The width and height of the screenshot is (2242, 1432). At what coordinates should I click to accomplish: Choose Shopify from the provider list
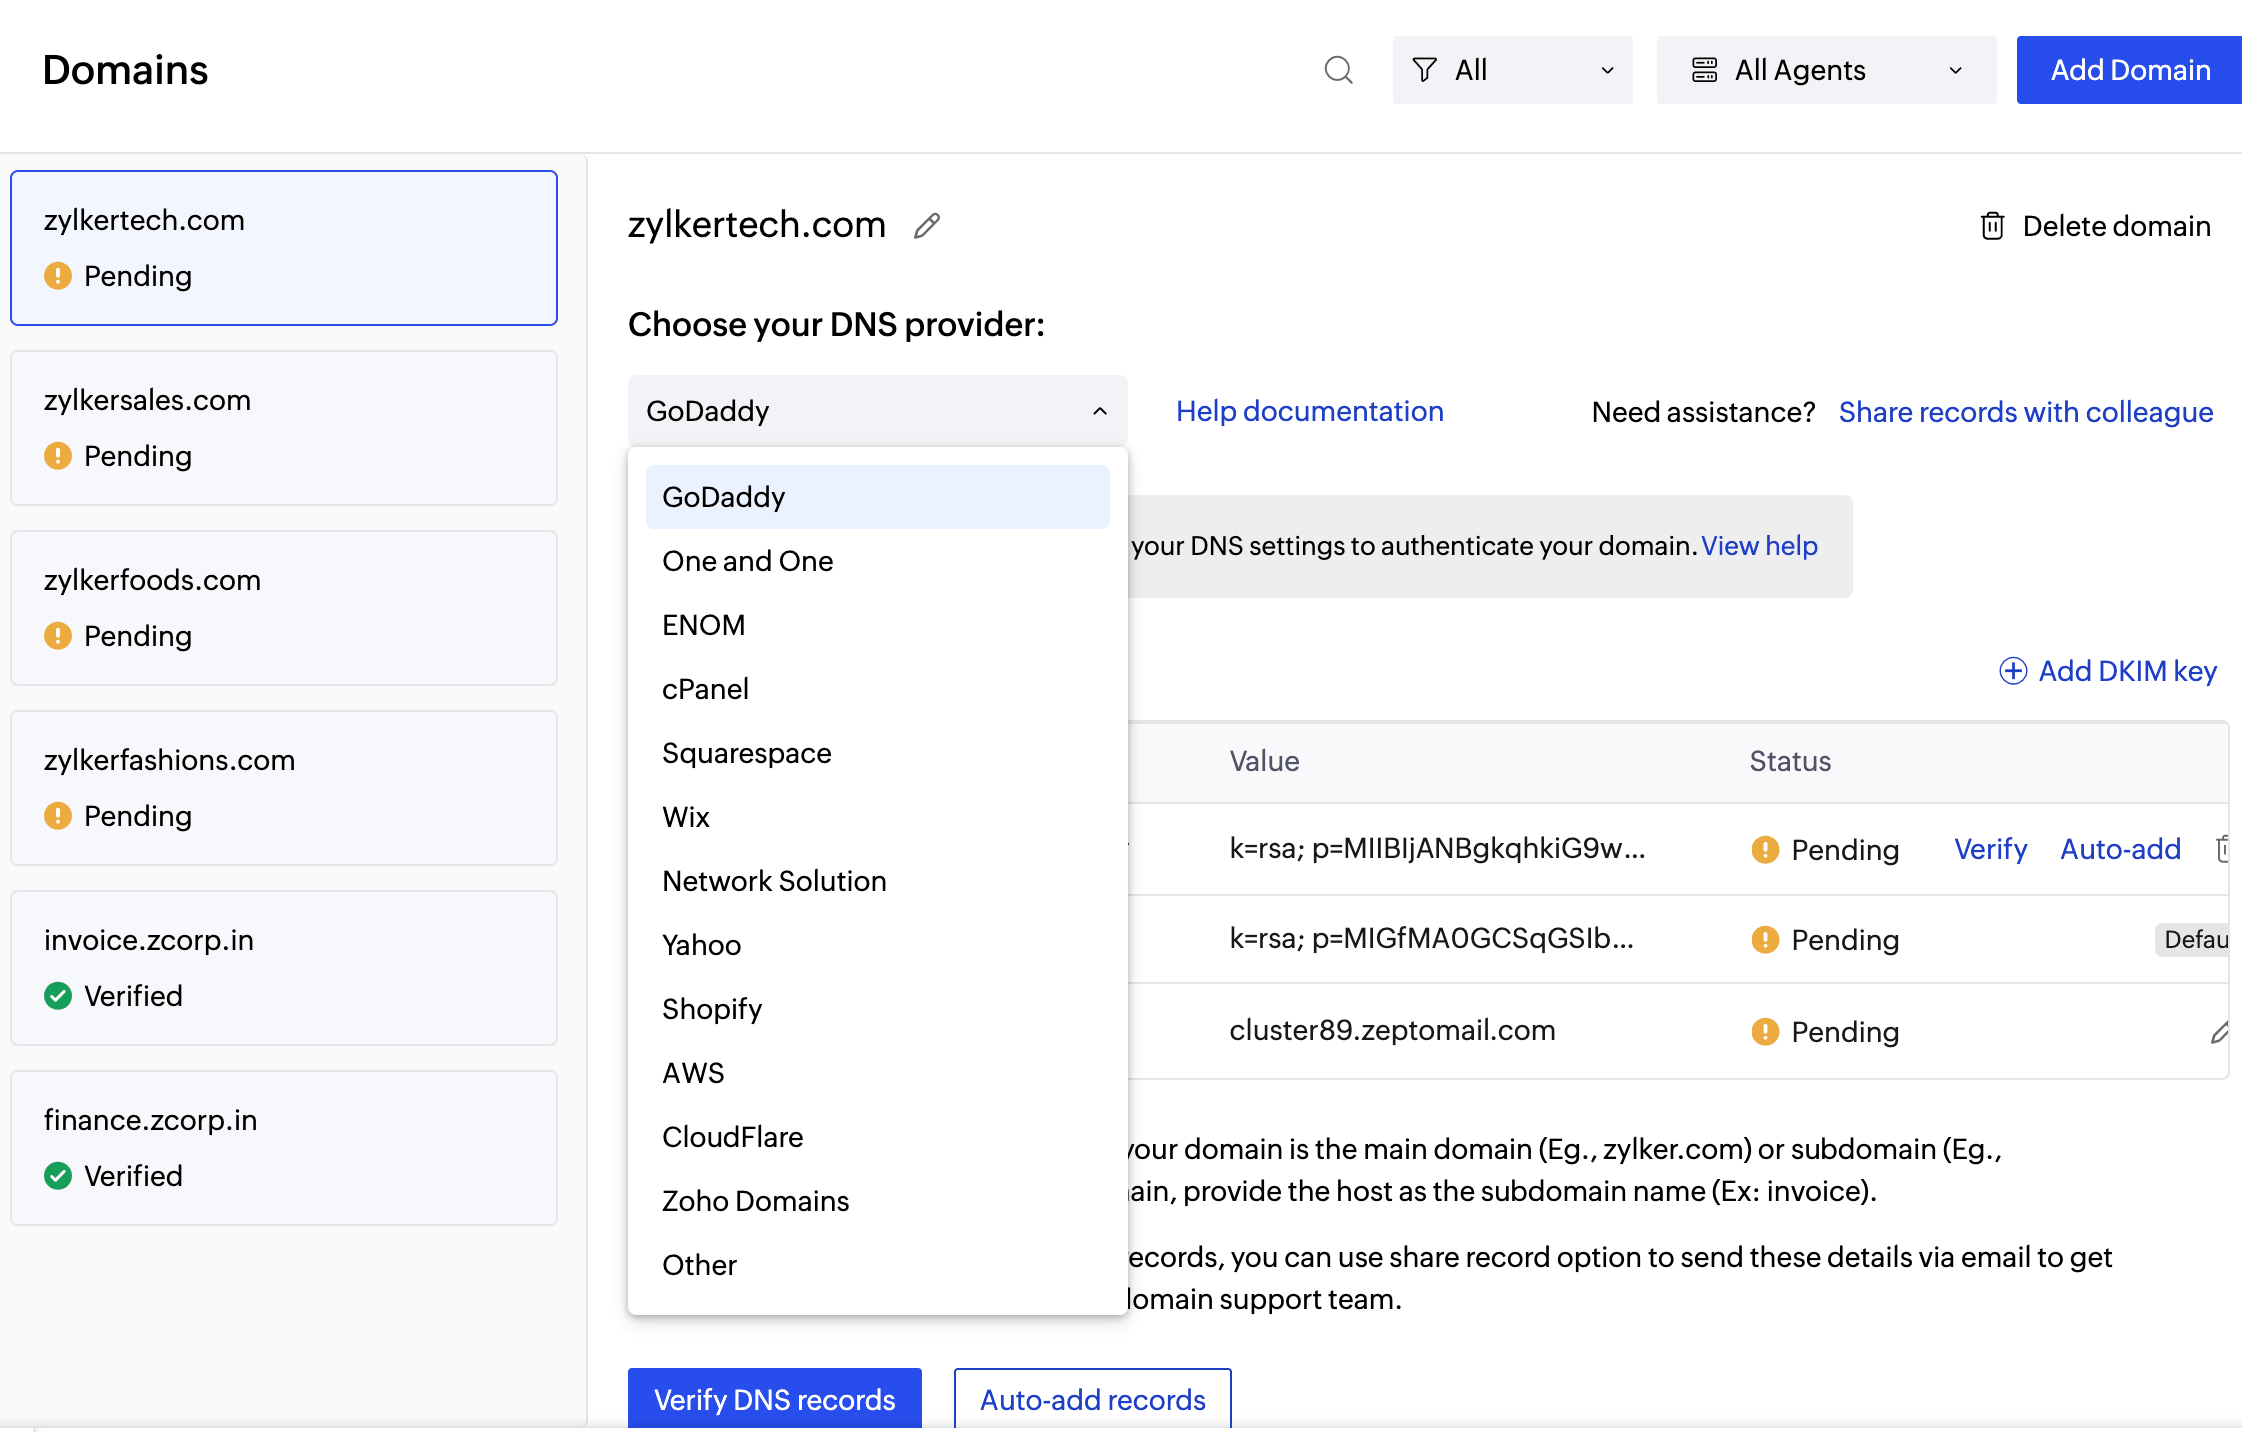(x=877, y=1009)
